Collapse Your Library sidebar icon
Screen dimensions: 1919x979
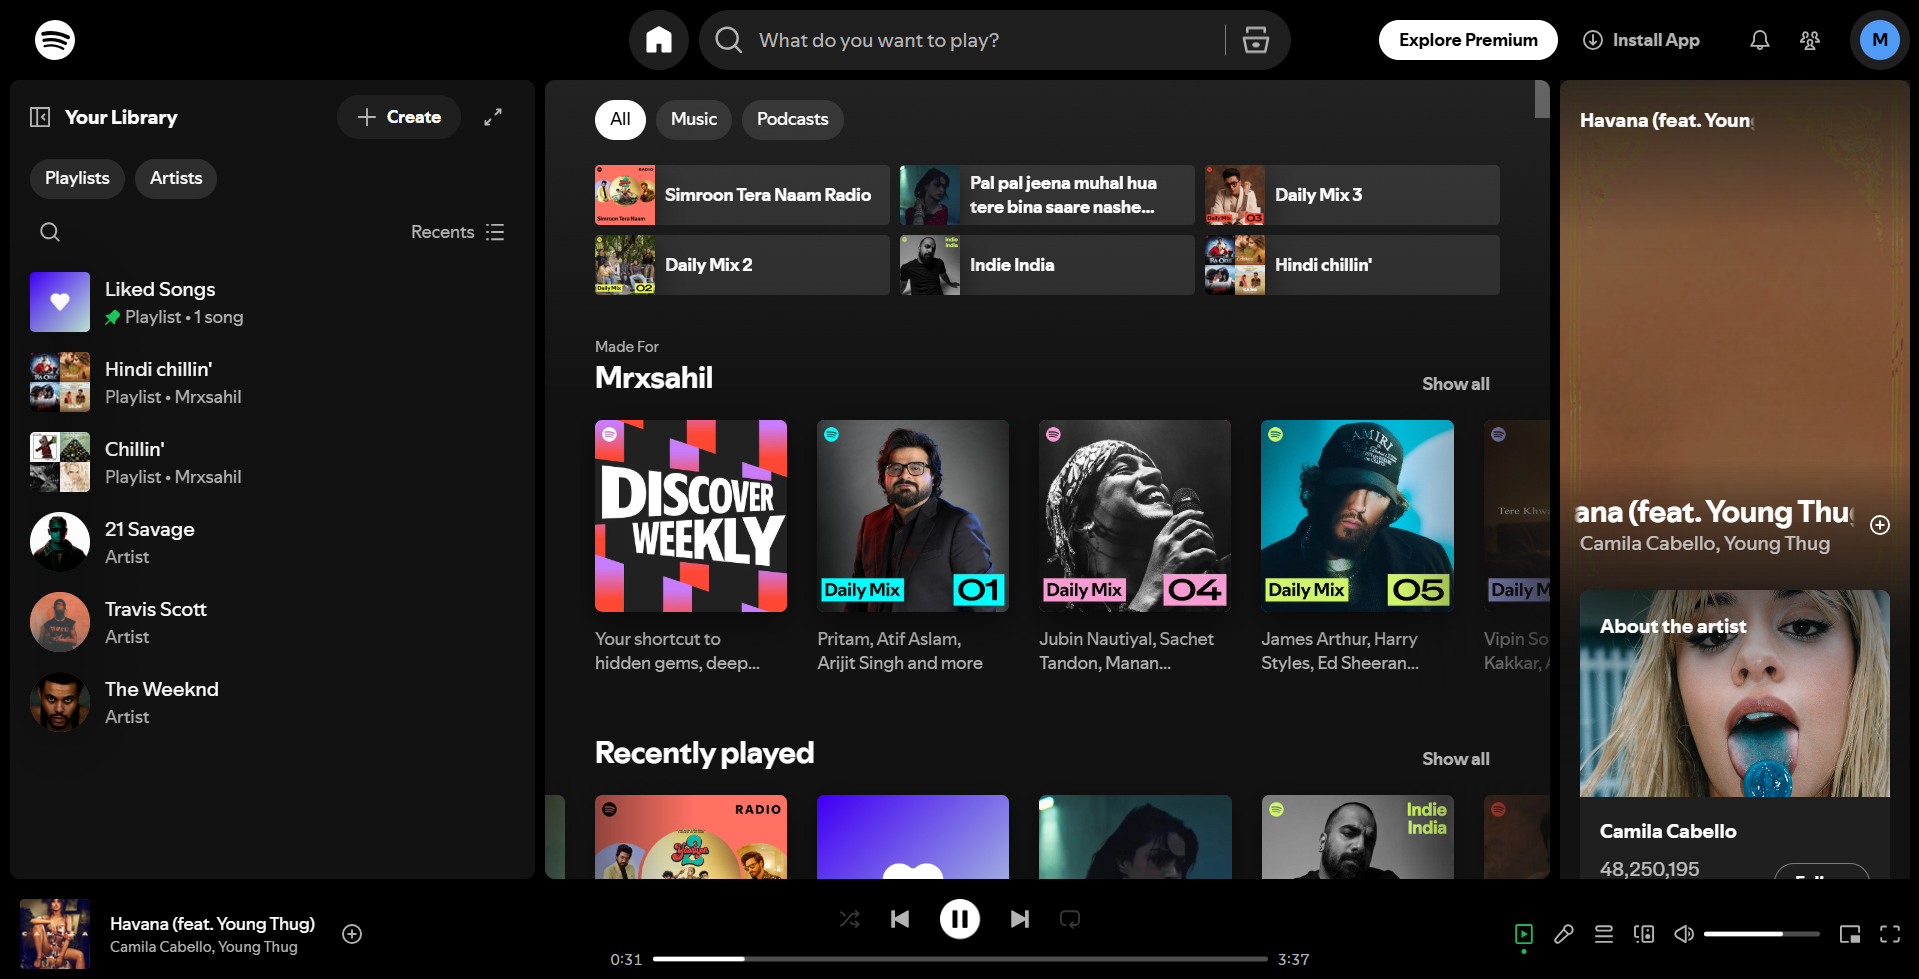click(x=40, y=117)
